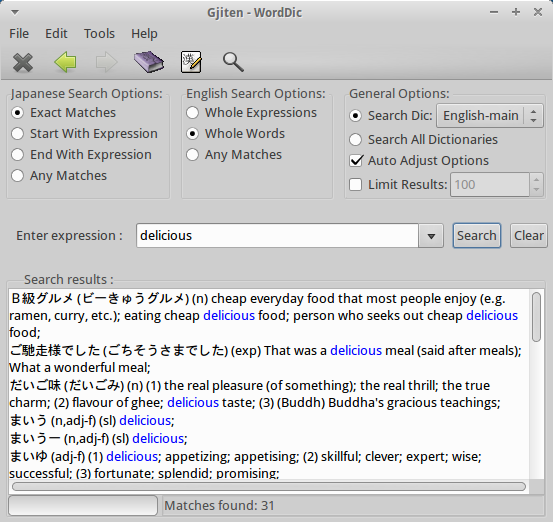Click the X close icon in toolbar
The height and width of the screenshot is (522, 555).
23,62
